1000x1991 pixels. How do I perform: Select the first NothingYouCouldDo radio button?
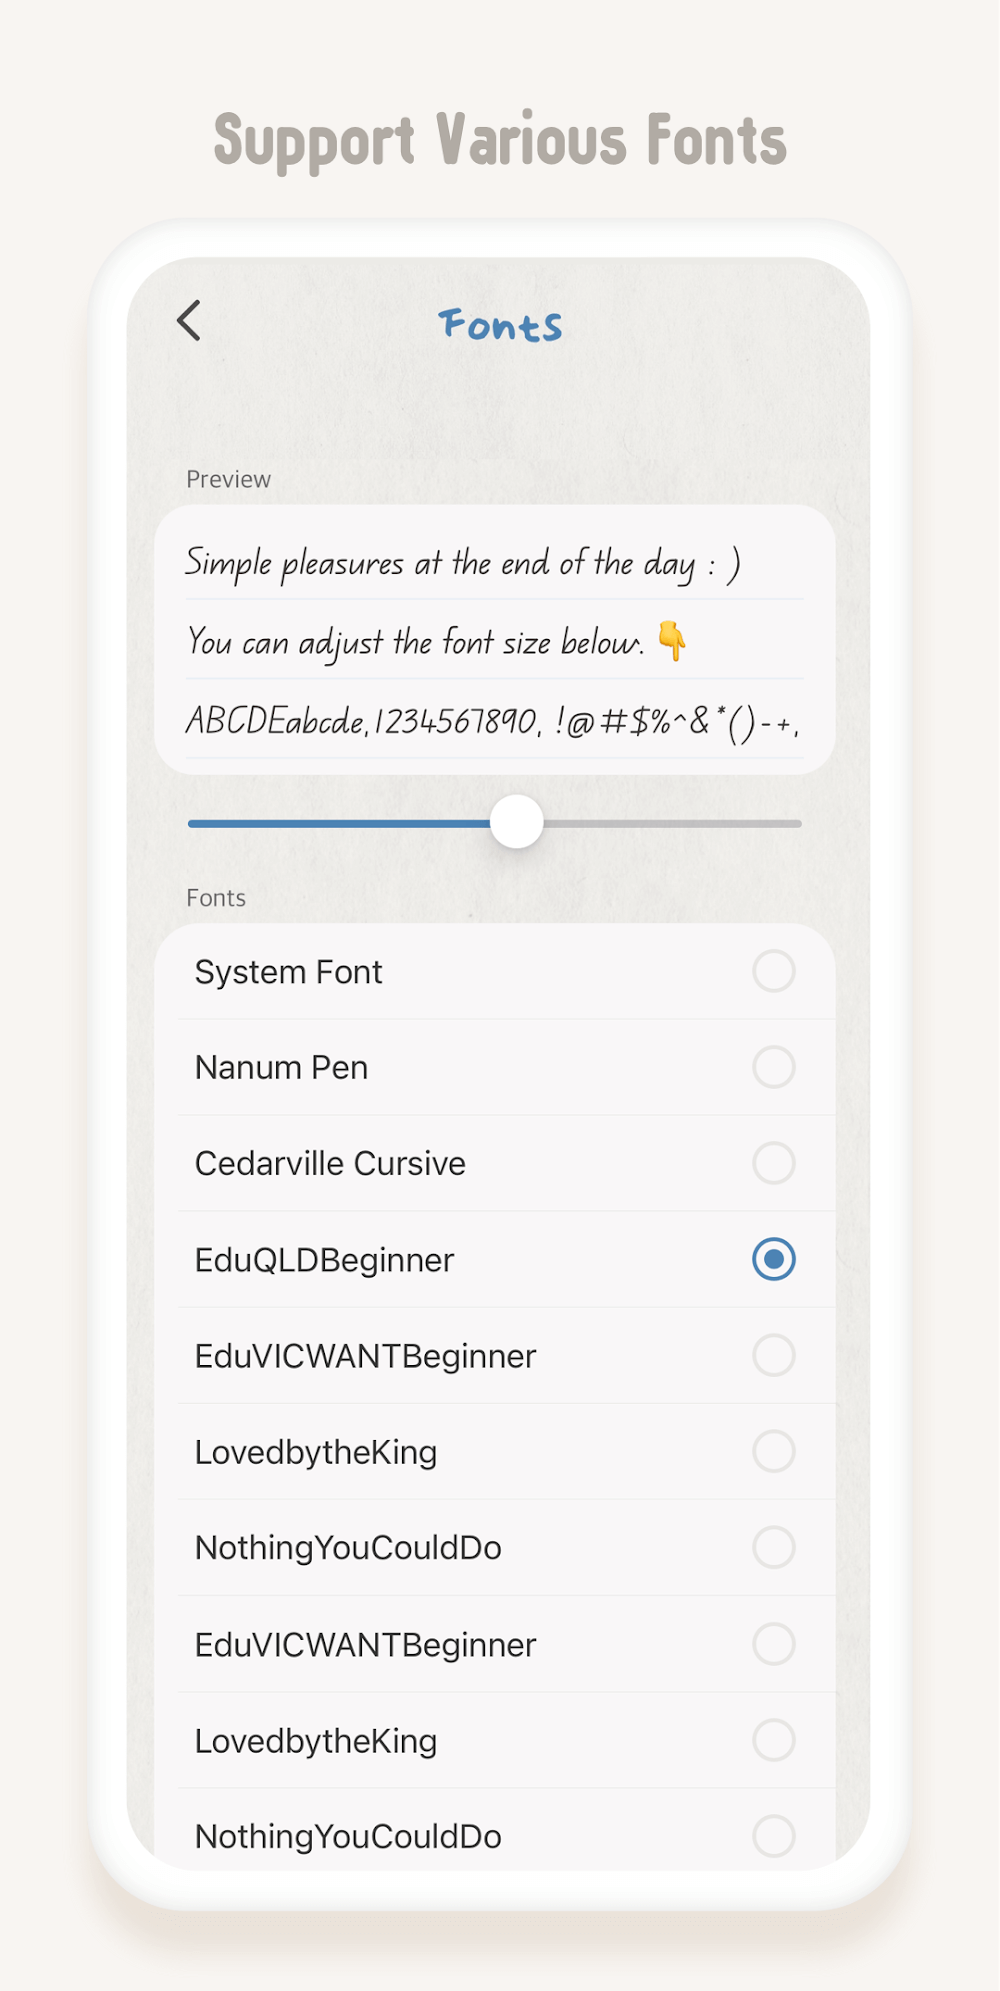[x=773, y=1547]
